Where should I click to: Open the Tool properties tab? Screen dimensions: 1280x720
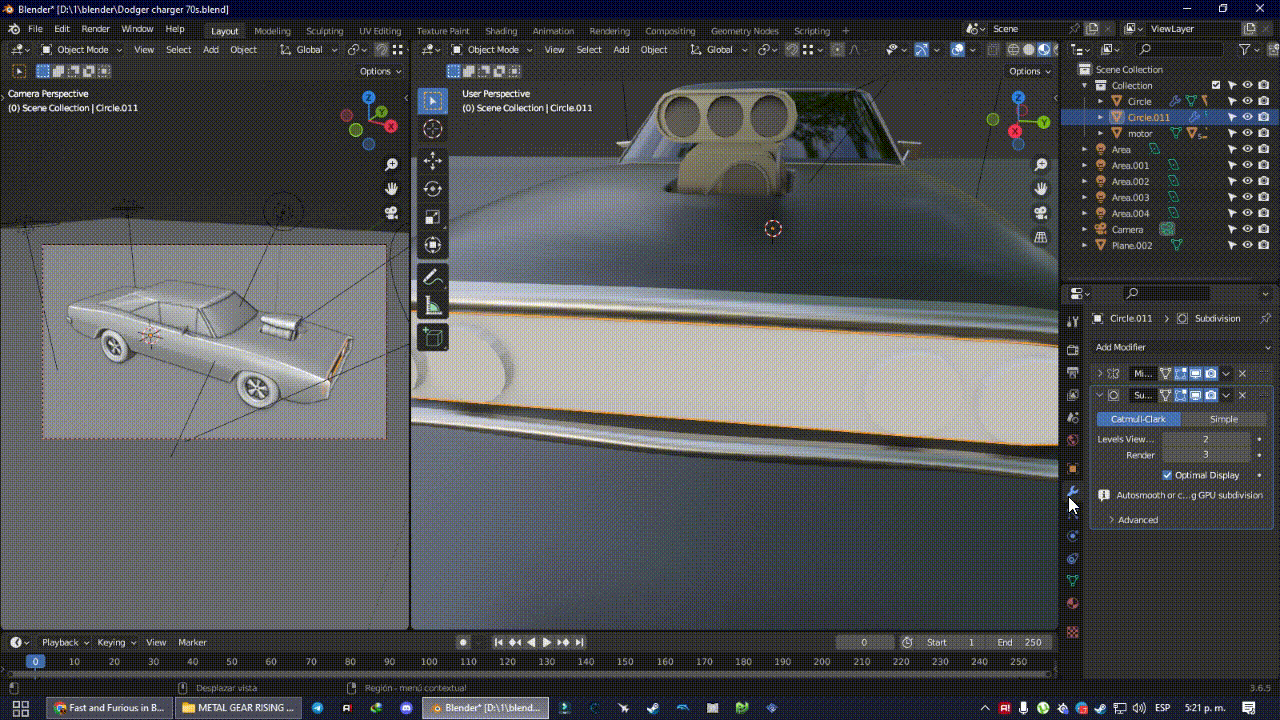tap(1072, 321)
